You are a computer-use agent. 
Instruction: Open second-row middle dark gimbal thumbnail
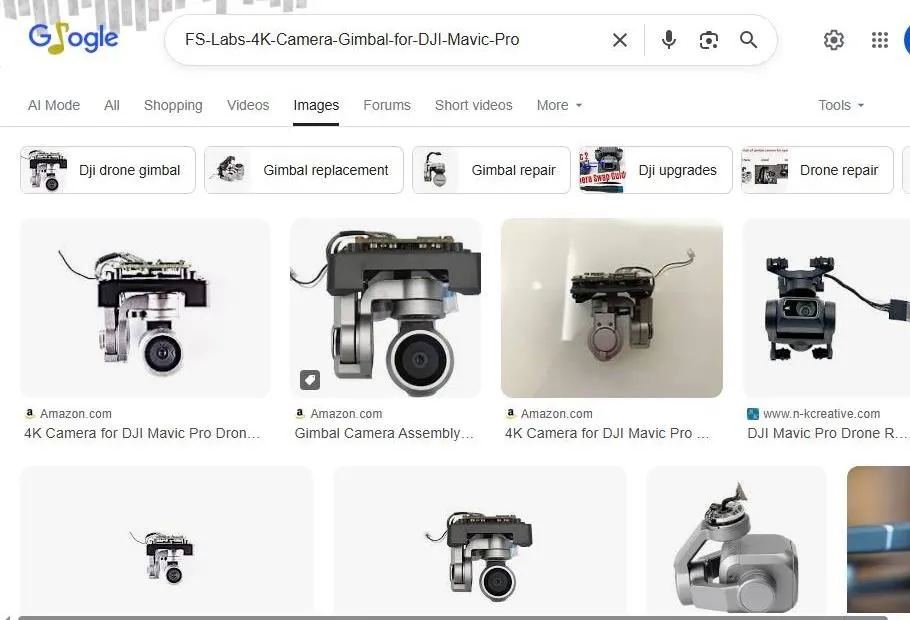point(480,540)
